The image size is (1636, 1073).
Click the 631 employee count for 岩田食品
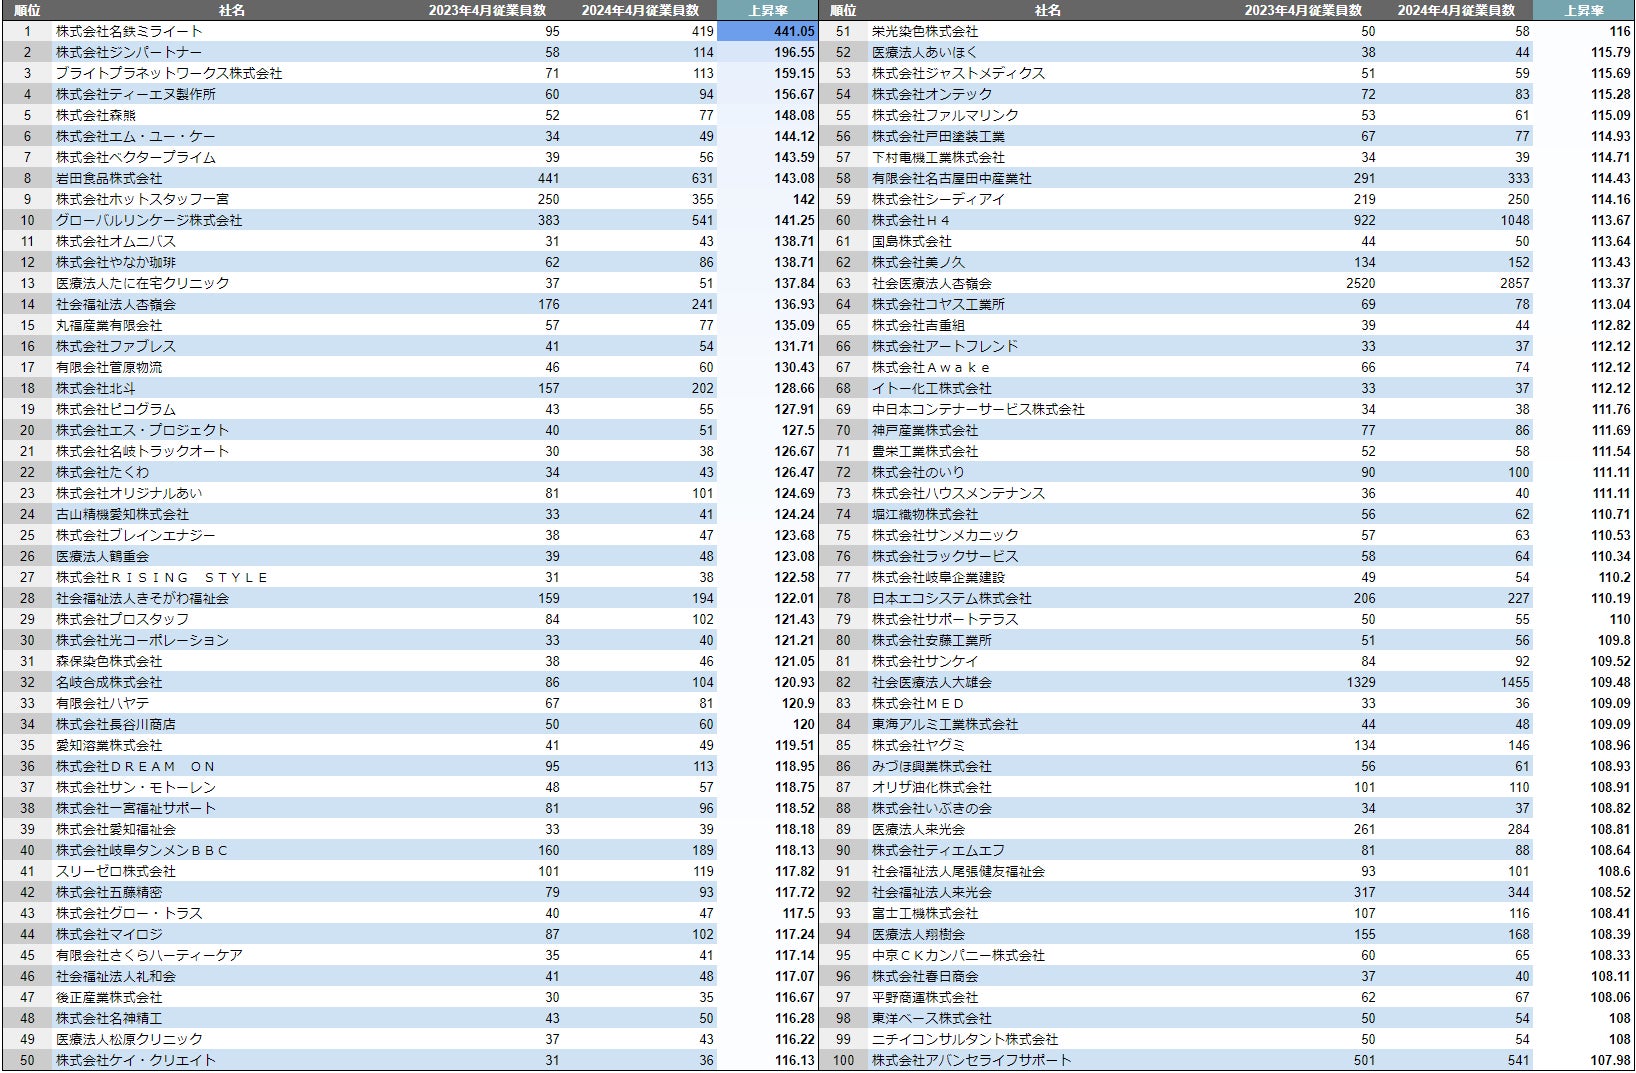pos(703,178)
